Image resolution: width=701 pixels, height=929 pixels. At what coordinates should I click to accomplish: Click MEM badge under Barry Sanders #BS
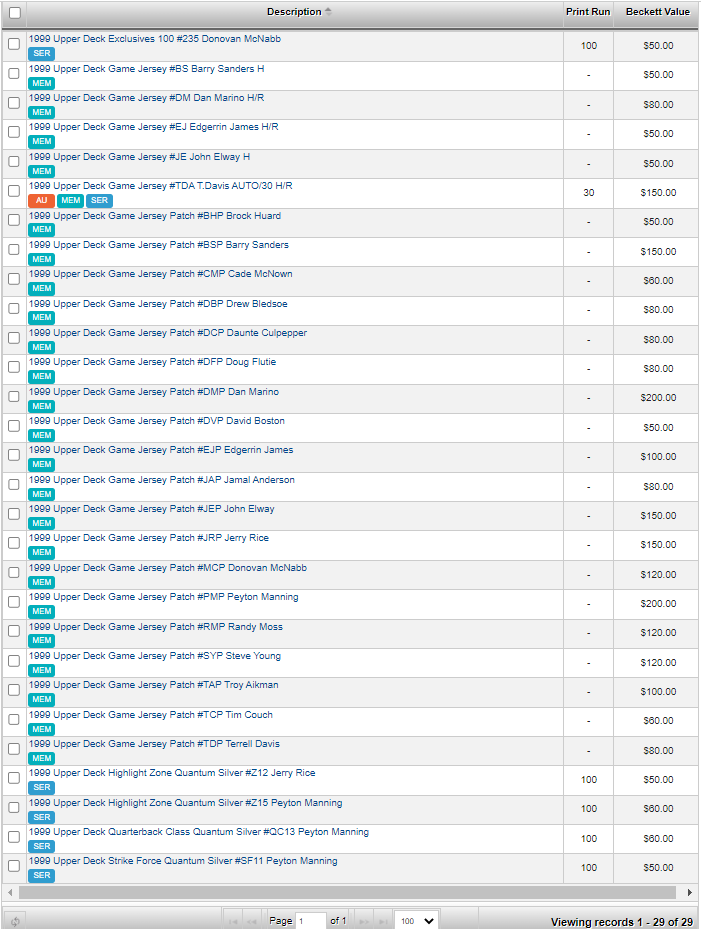(x=41, y=83)
